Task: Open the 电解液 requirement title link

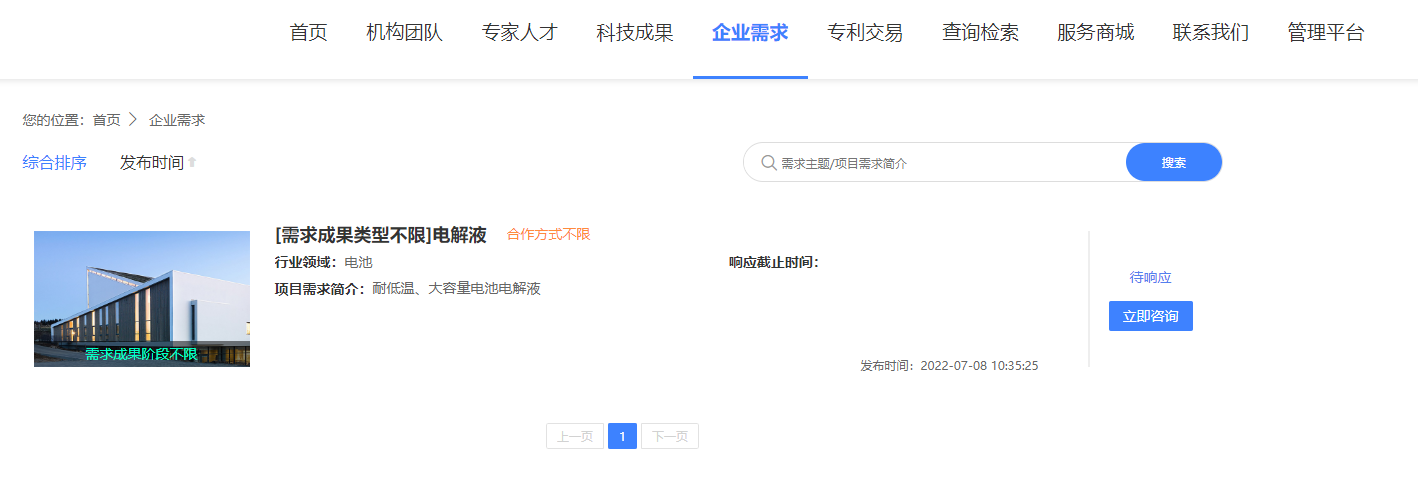Action: click(380, 235)
